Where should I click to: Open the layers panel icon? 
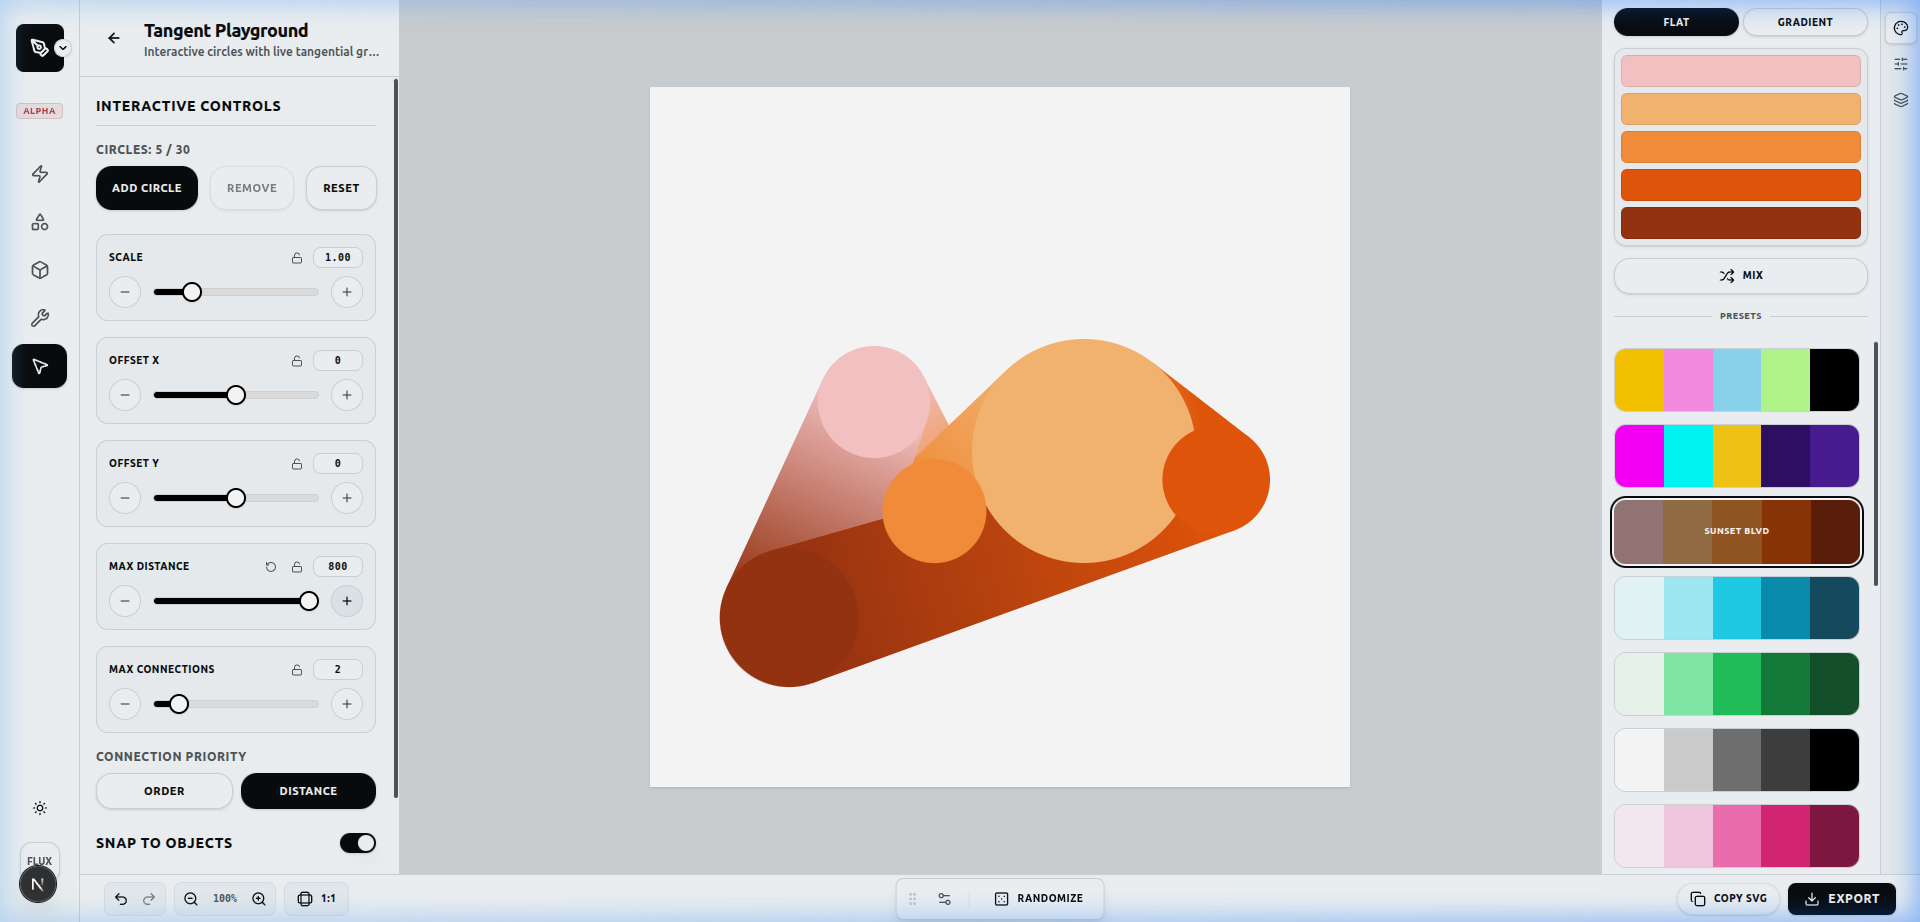tap(1901, 100)
